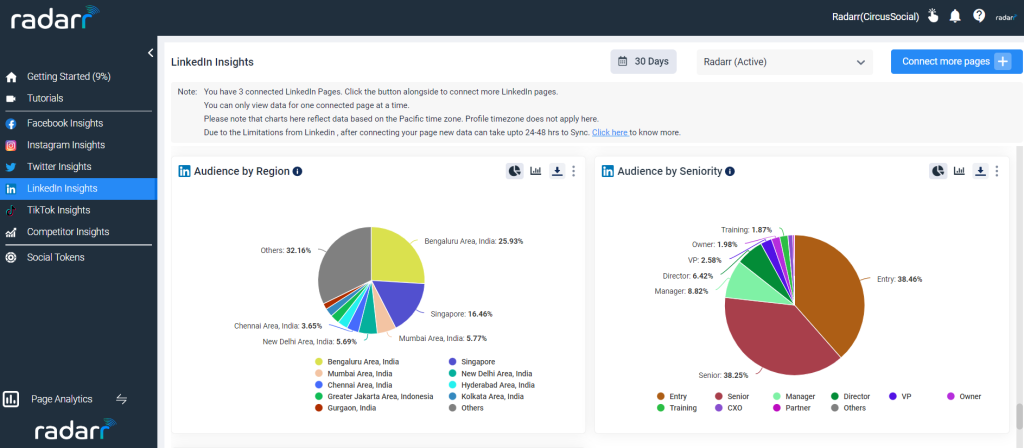Switch Audience by Region to bar chart view
Viewport: 1024px width, 448px height.
point(536,171)
